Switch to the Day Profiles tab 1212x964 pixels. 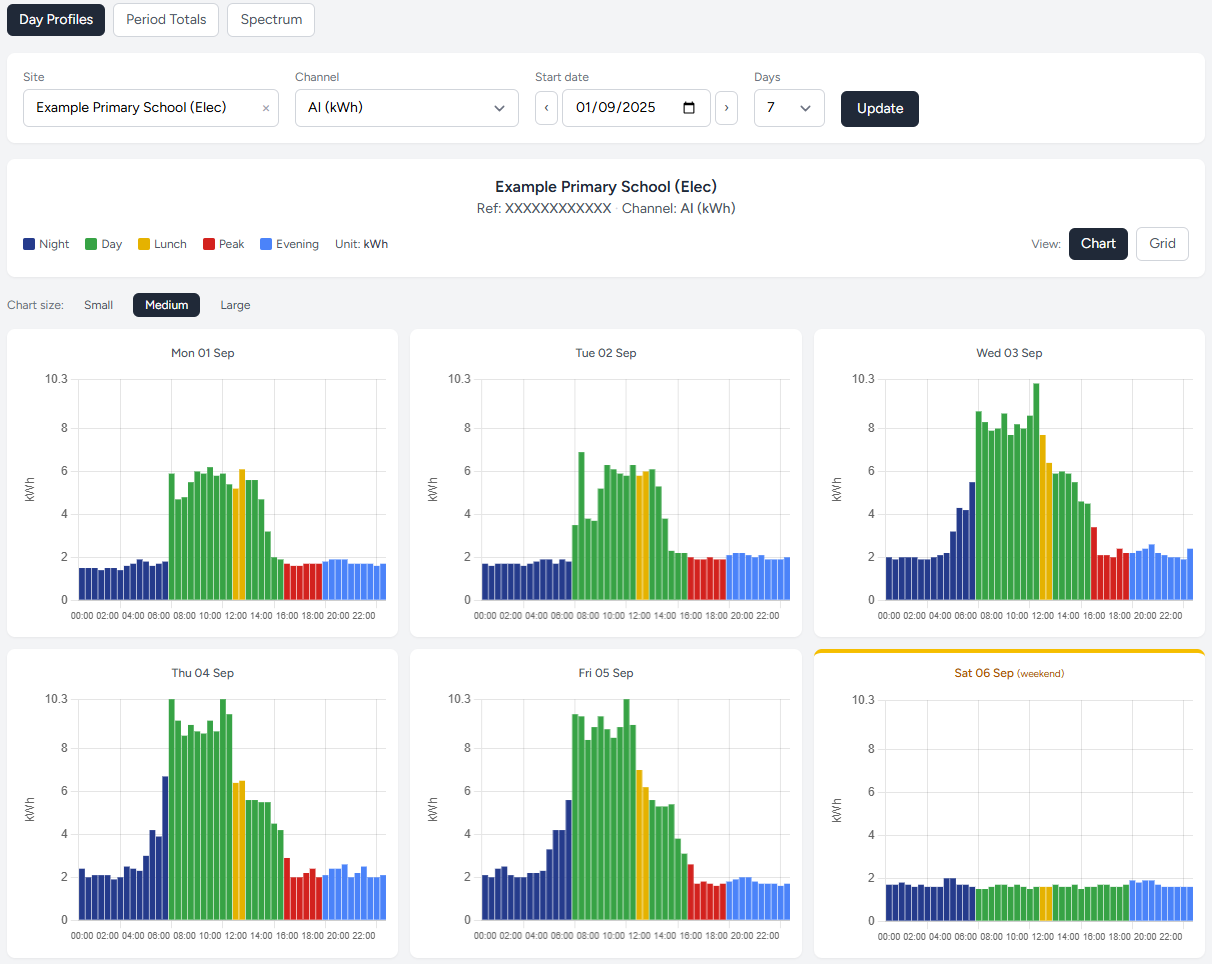click(56, 19)
